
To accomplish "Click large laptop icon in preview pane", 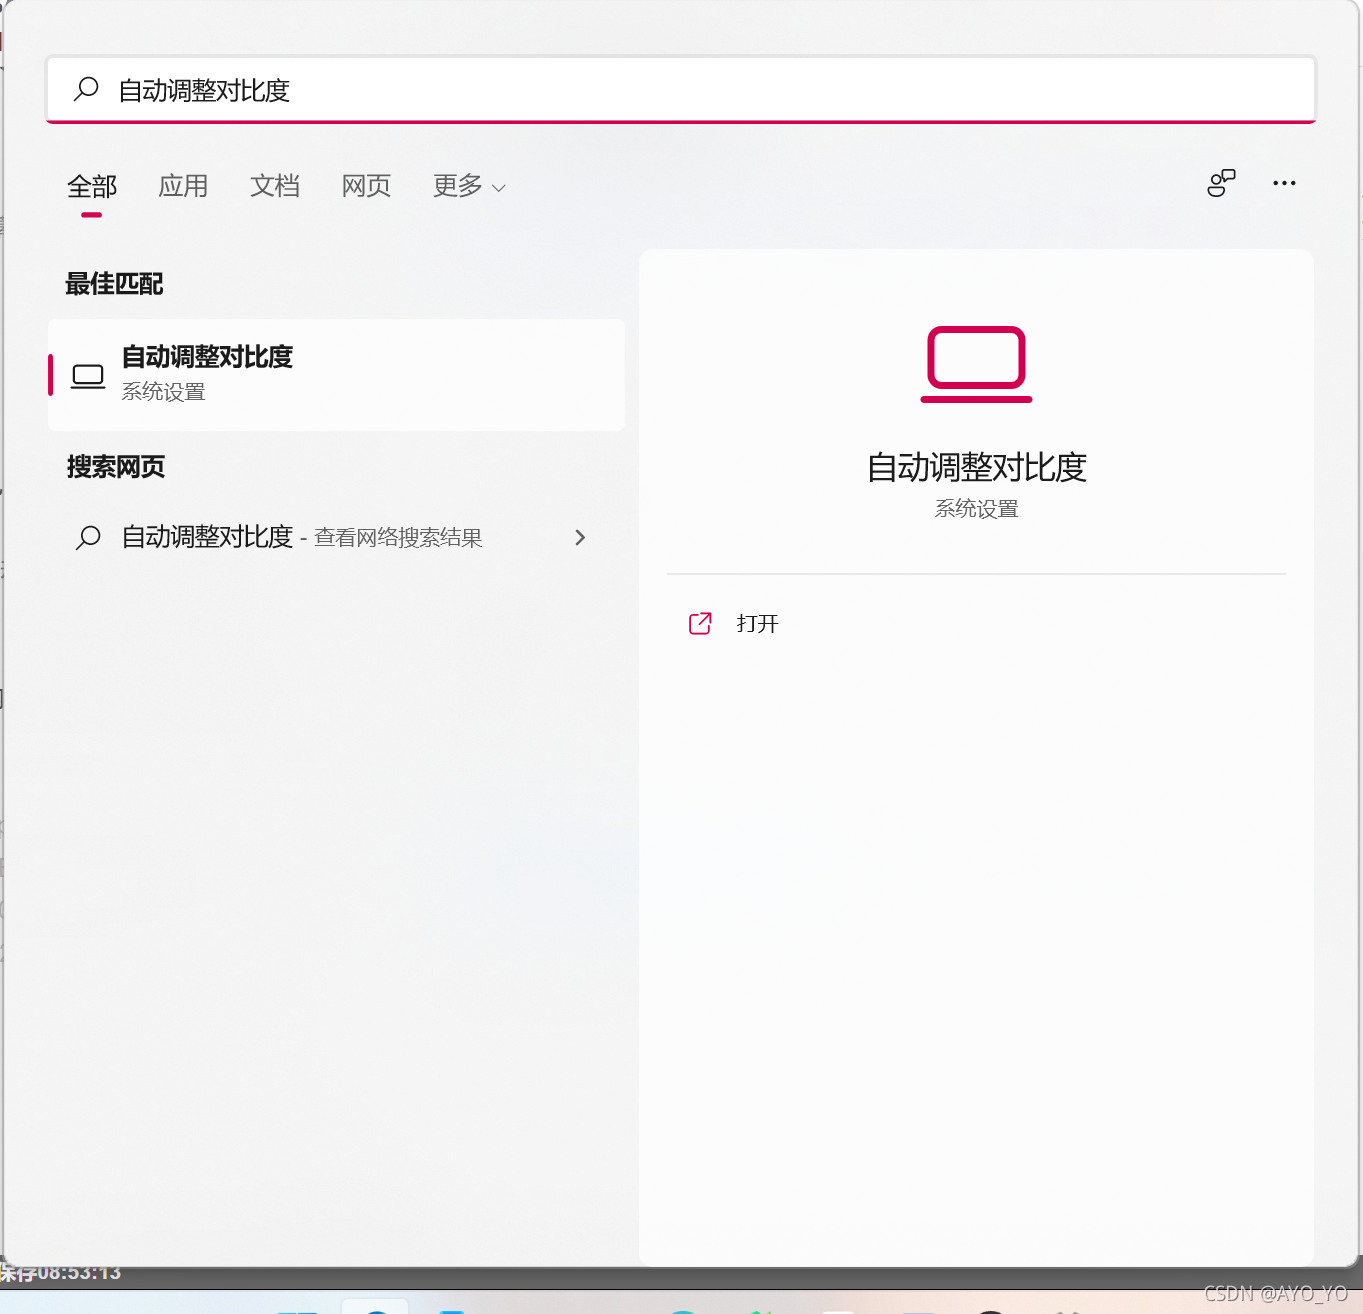I will [976, 364].
